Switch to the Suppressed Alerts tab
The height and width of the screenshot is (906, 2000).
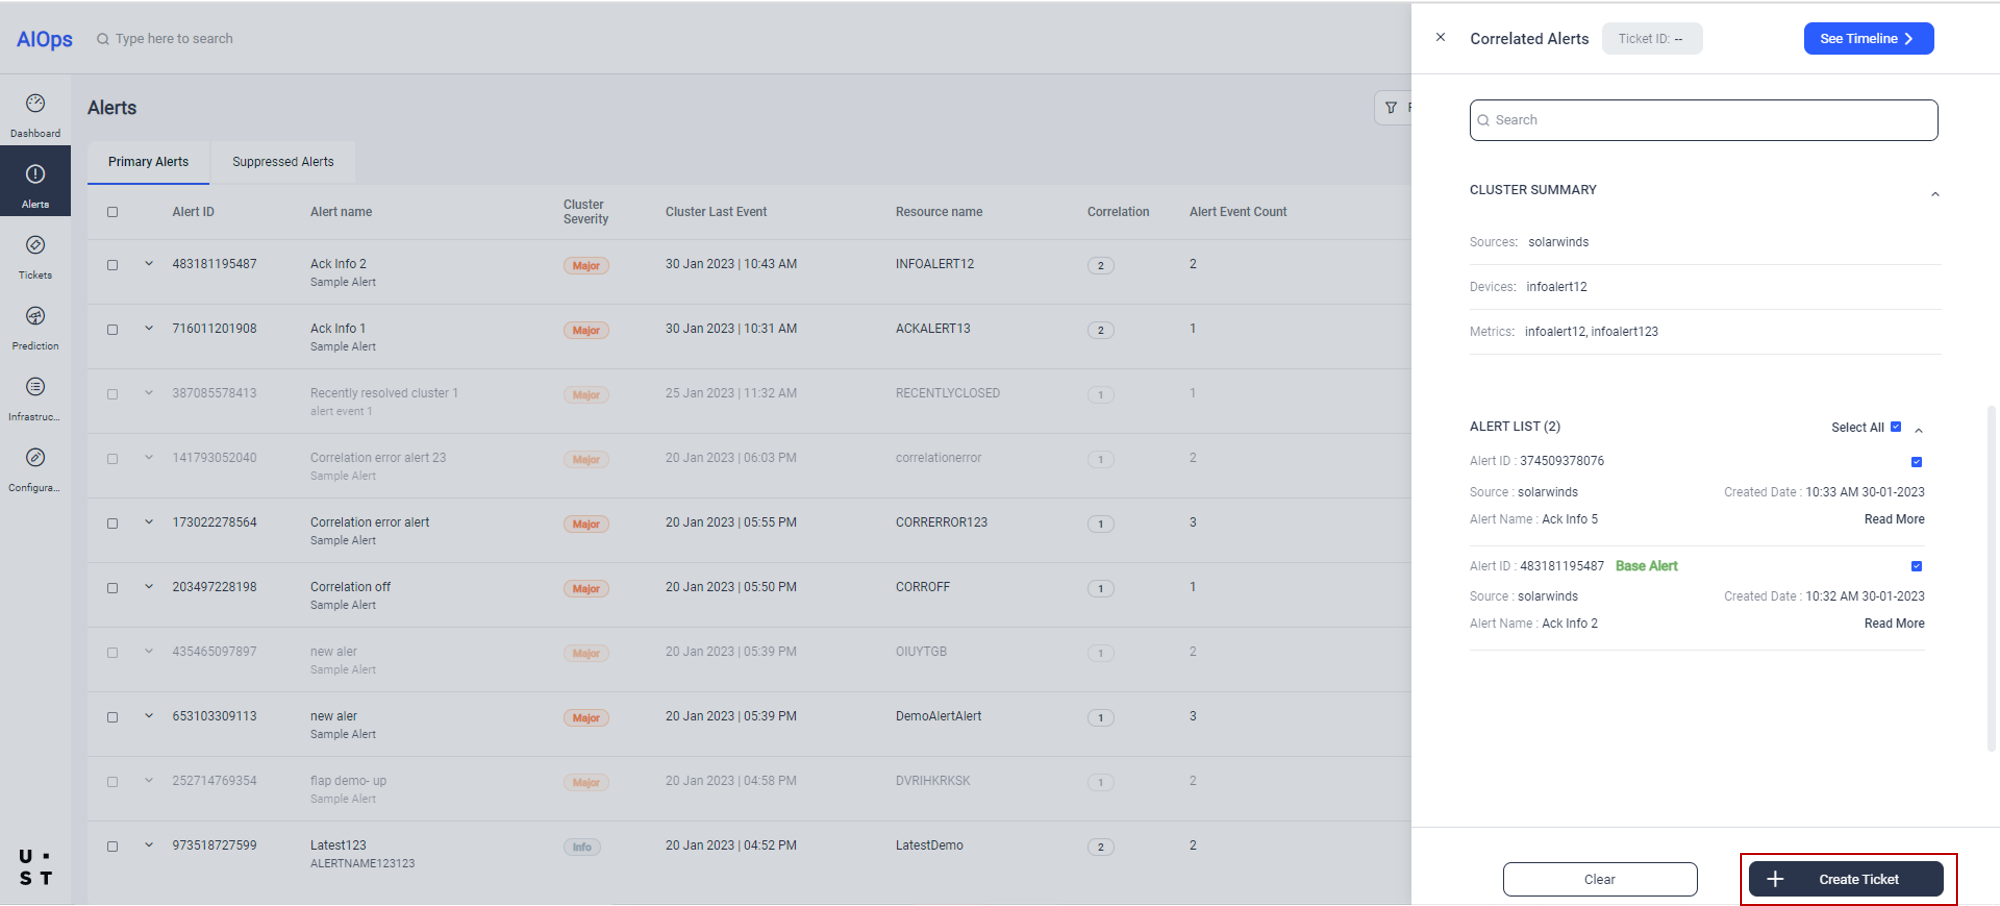click(283, 162)
